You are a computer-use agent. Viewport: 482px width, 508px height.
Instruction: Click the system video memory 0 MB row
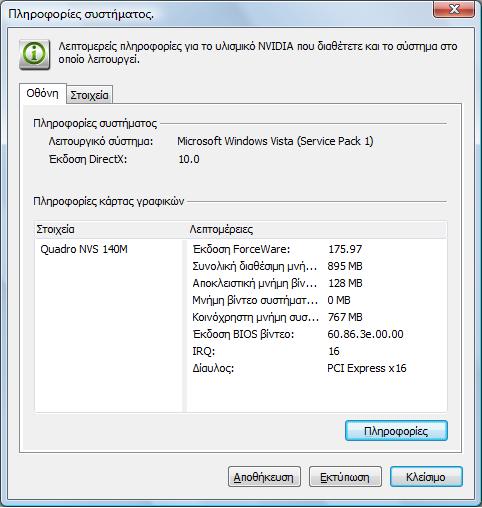pos(316,300)
